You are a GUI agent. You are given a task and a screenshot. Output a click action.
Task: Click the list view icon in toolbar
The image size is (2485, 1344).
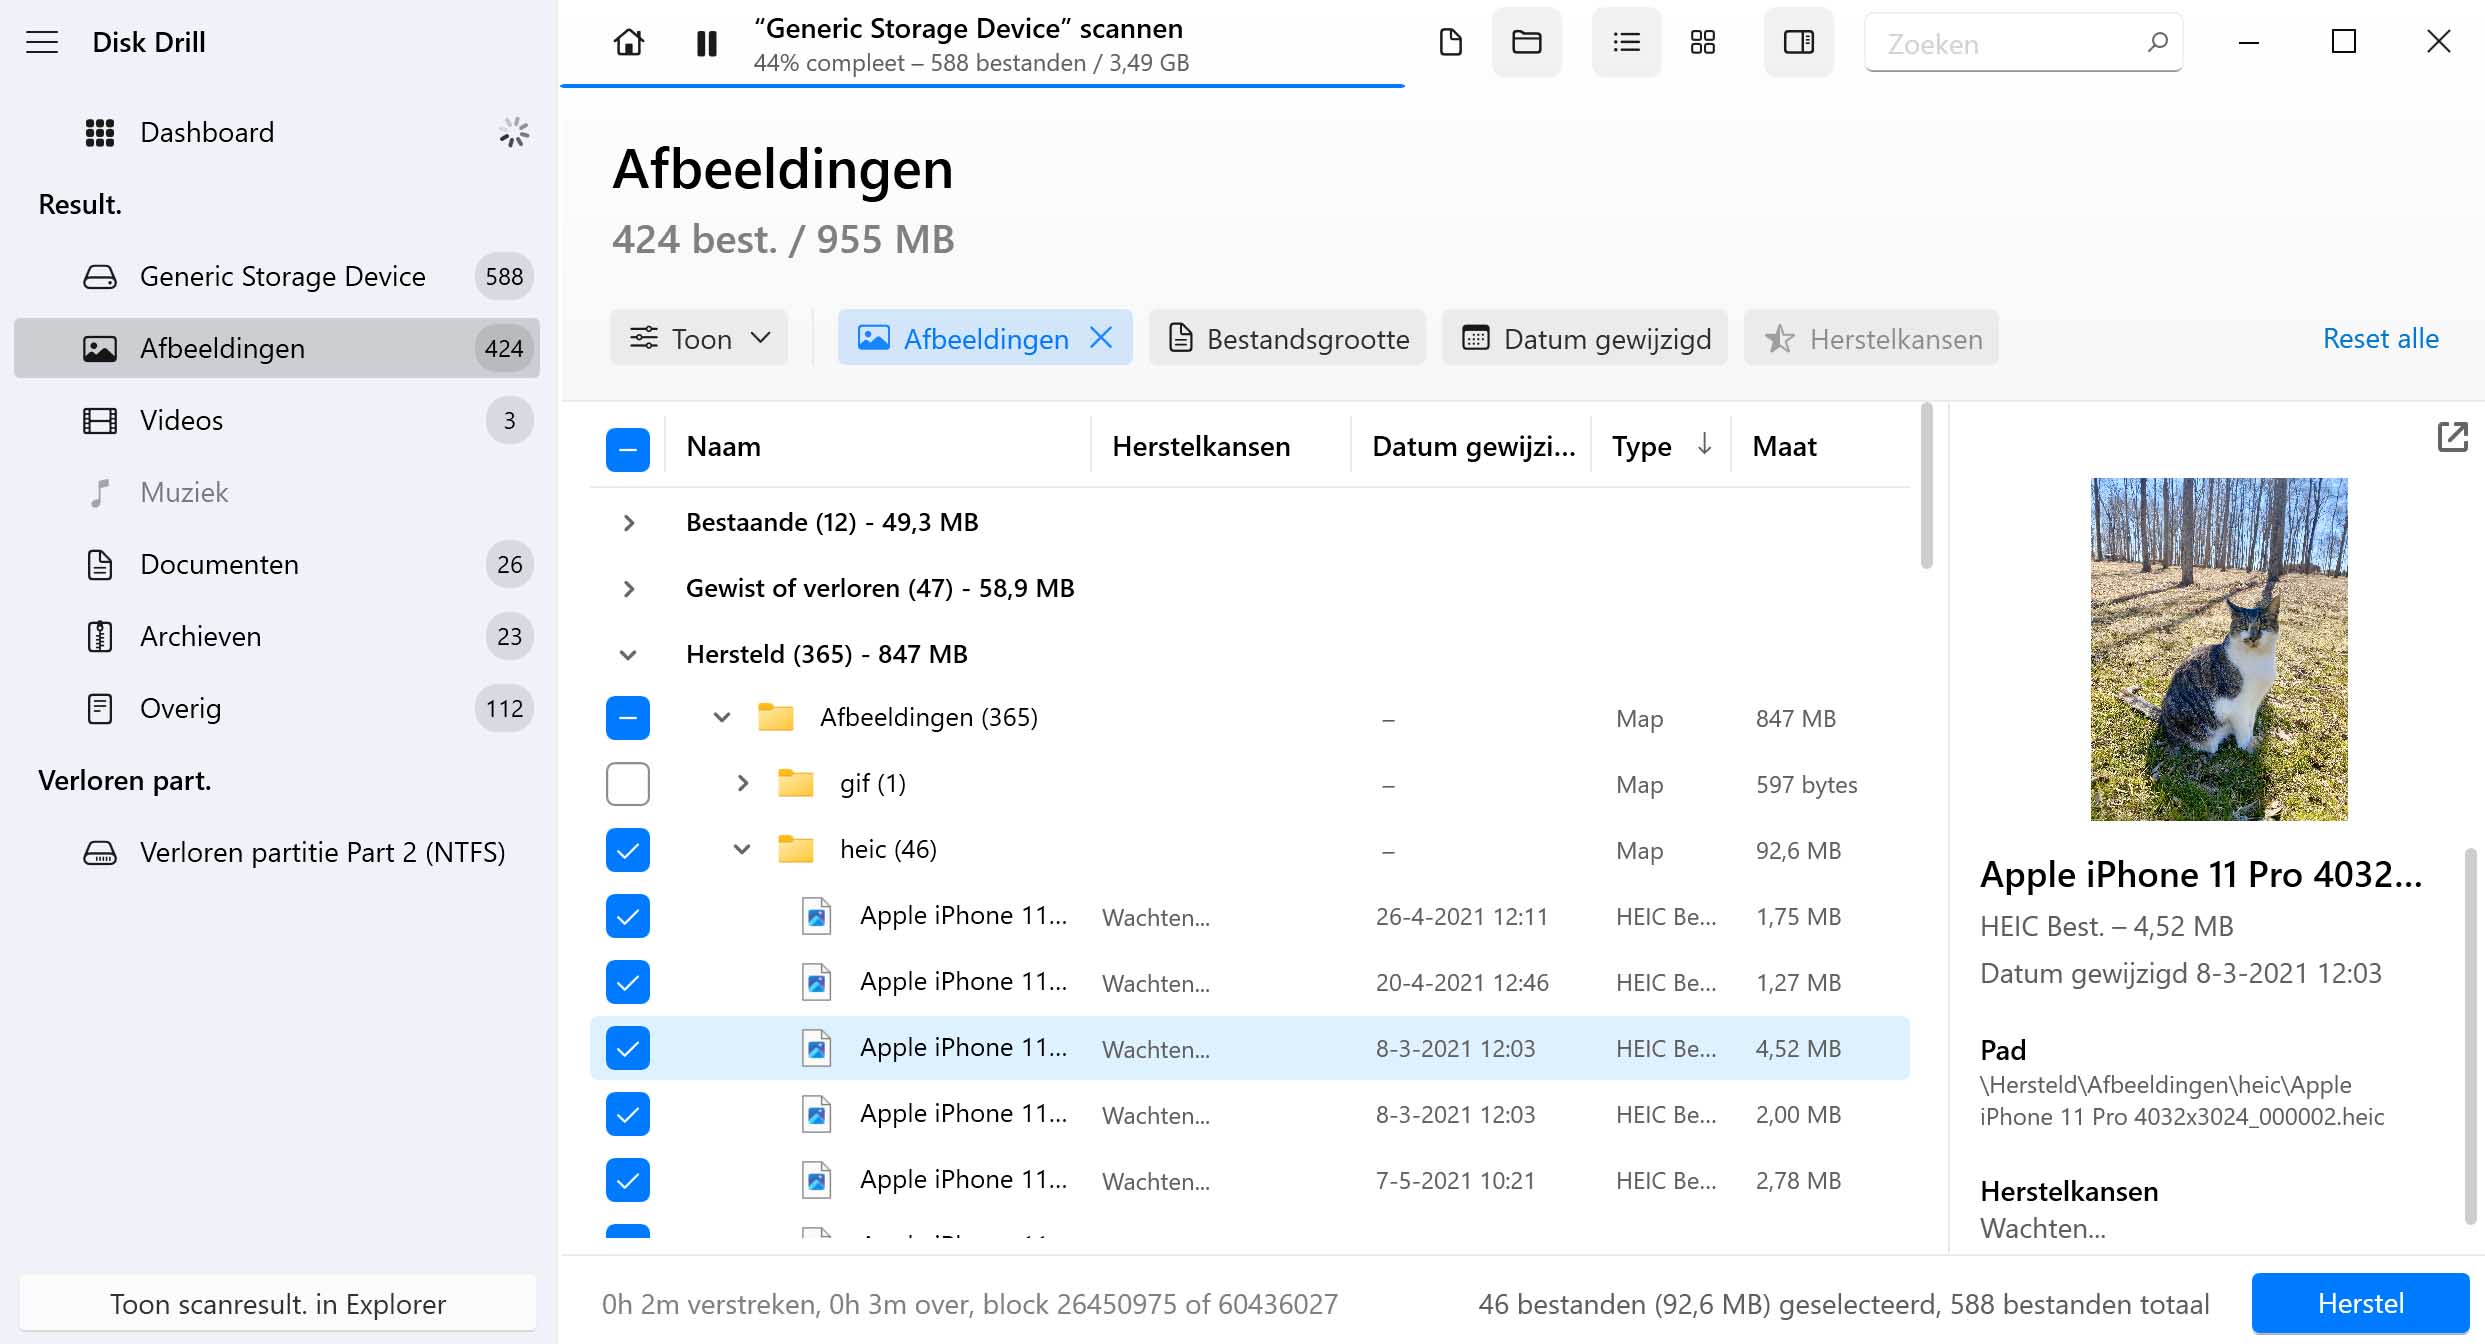(1626, 41)
